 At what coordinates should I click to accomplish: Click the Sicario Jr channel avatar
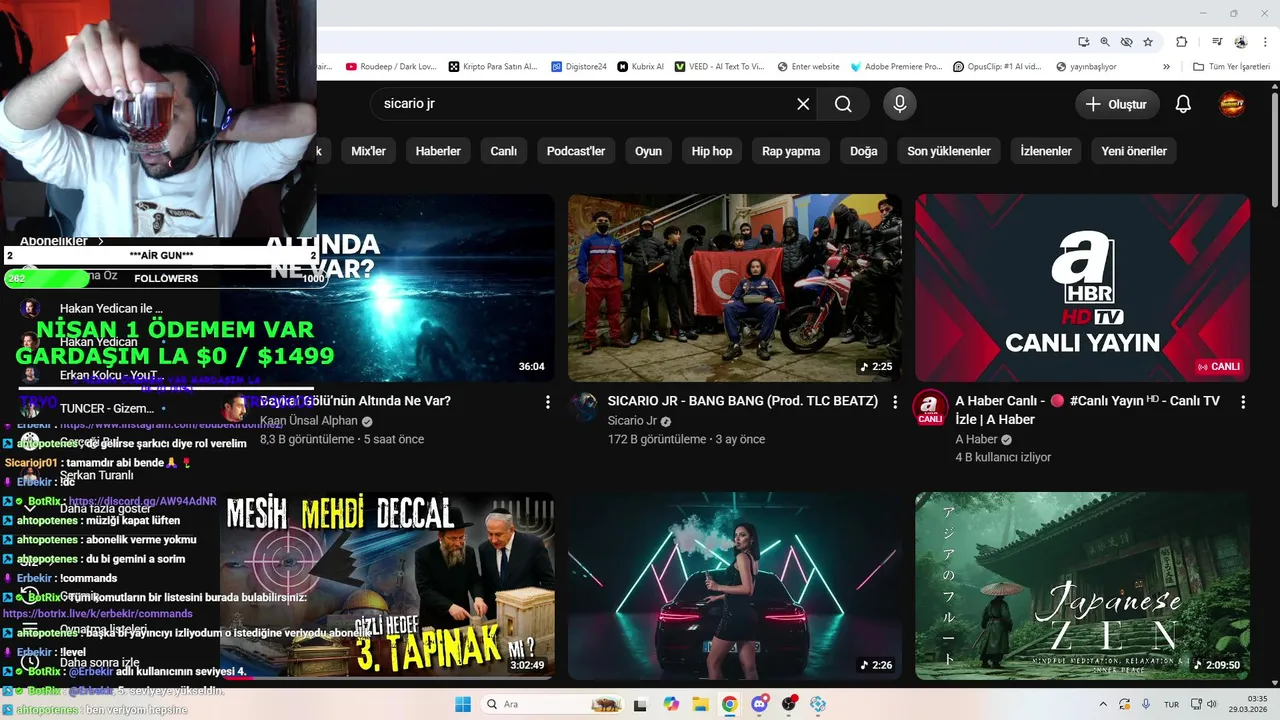(x=583, y=407)
